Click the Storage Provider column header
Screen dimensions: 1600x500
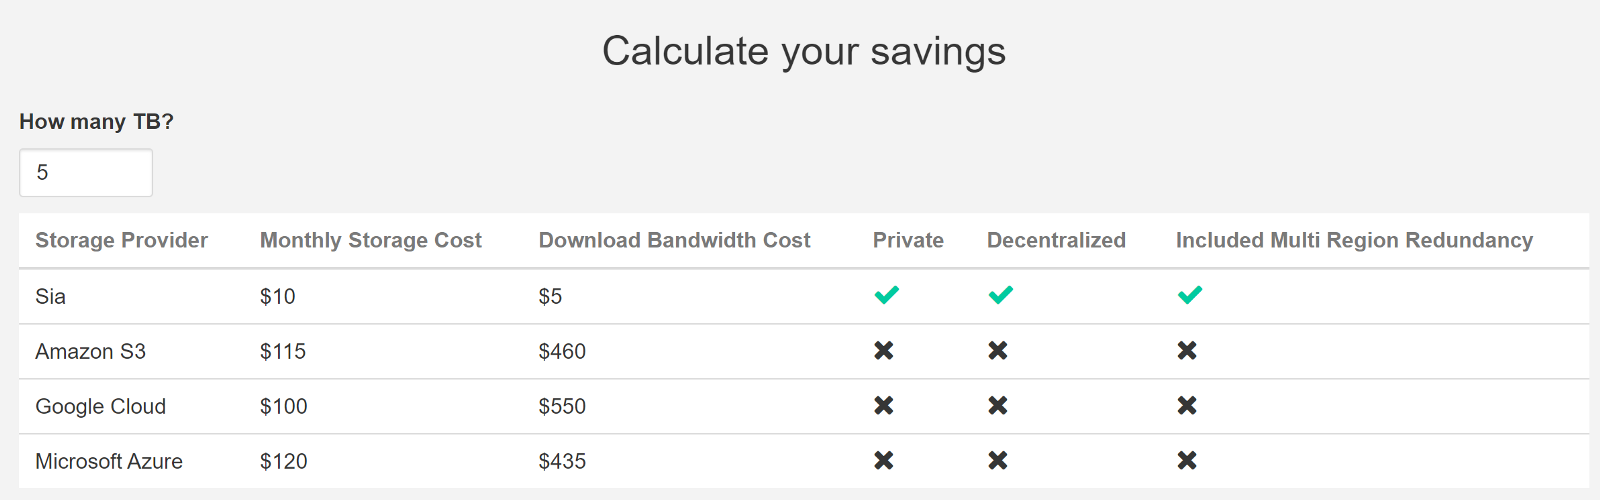pyautogui.click(x=122, y=240)
